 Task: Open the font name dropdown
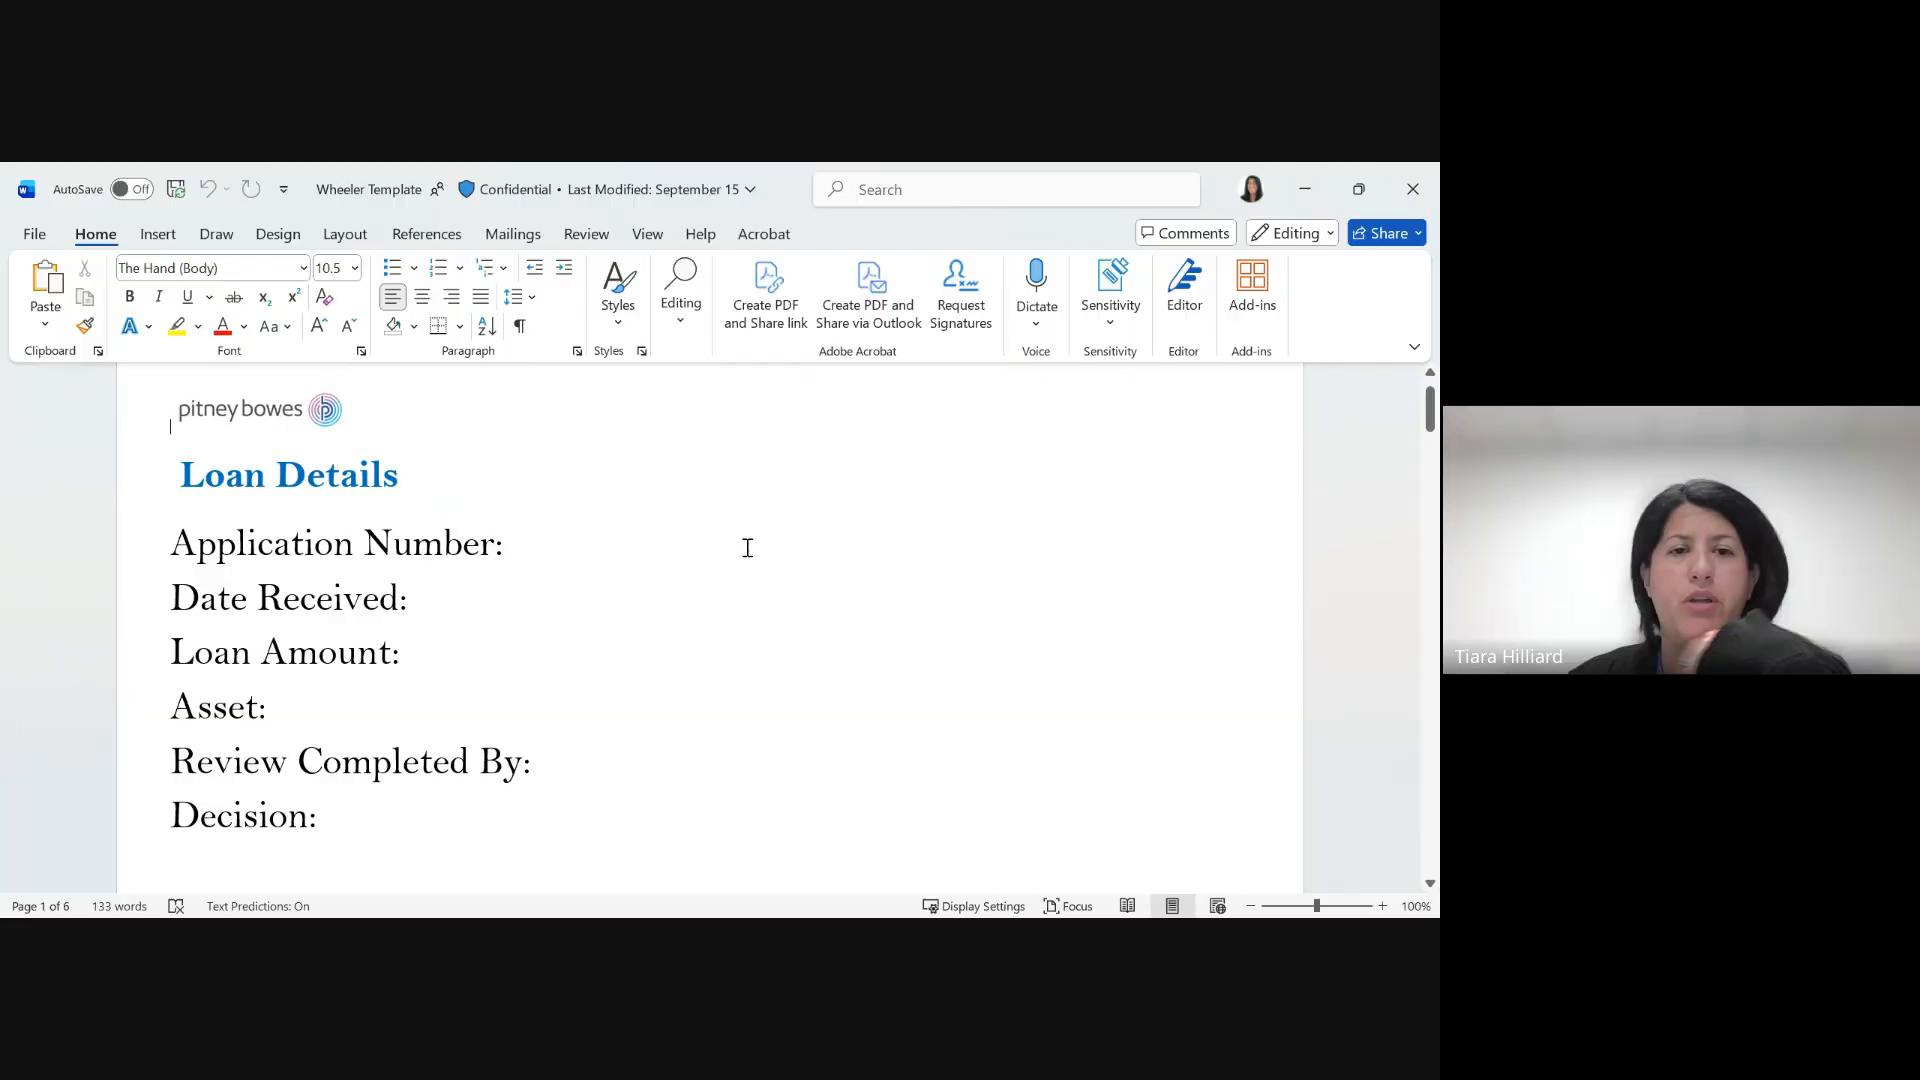click(x=303, y=268)
